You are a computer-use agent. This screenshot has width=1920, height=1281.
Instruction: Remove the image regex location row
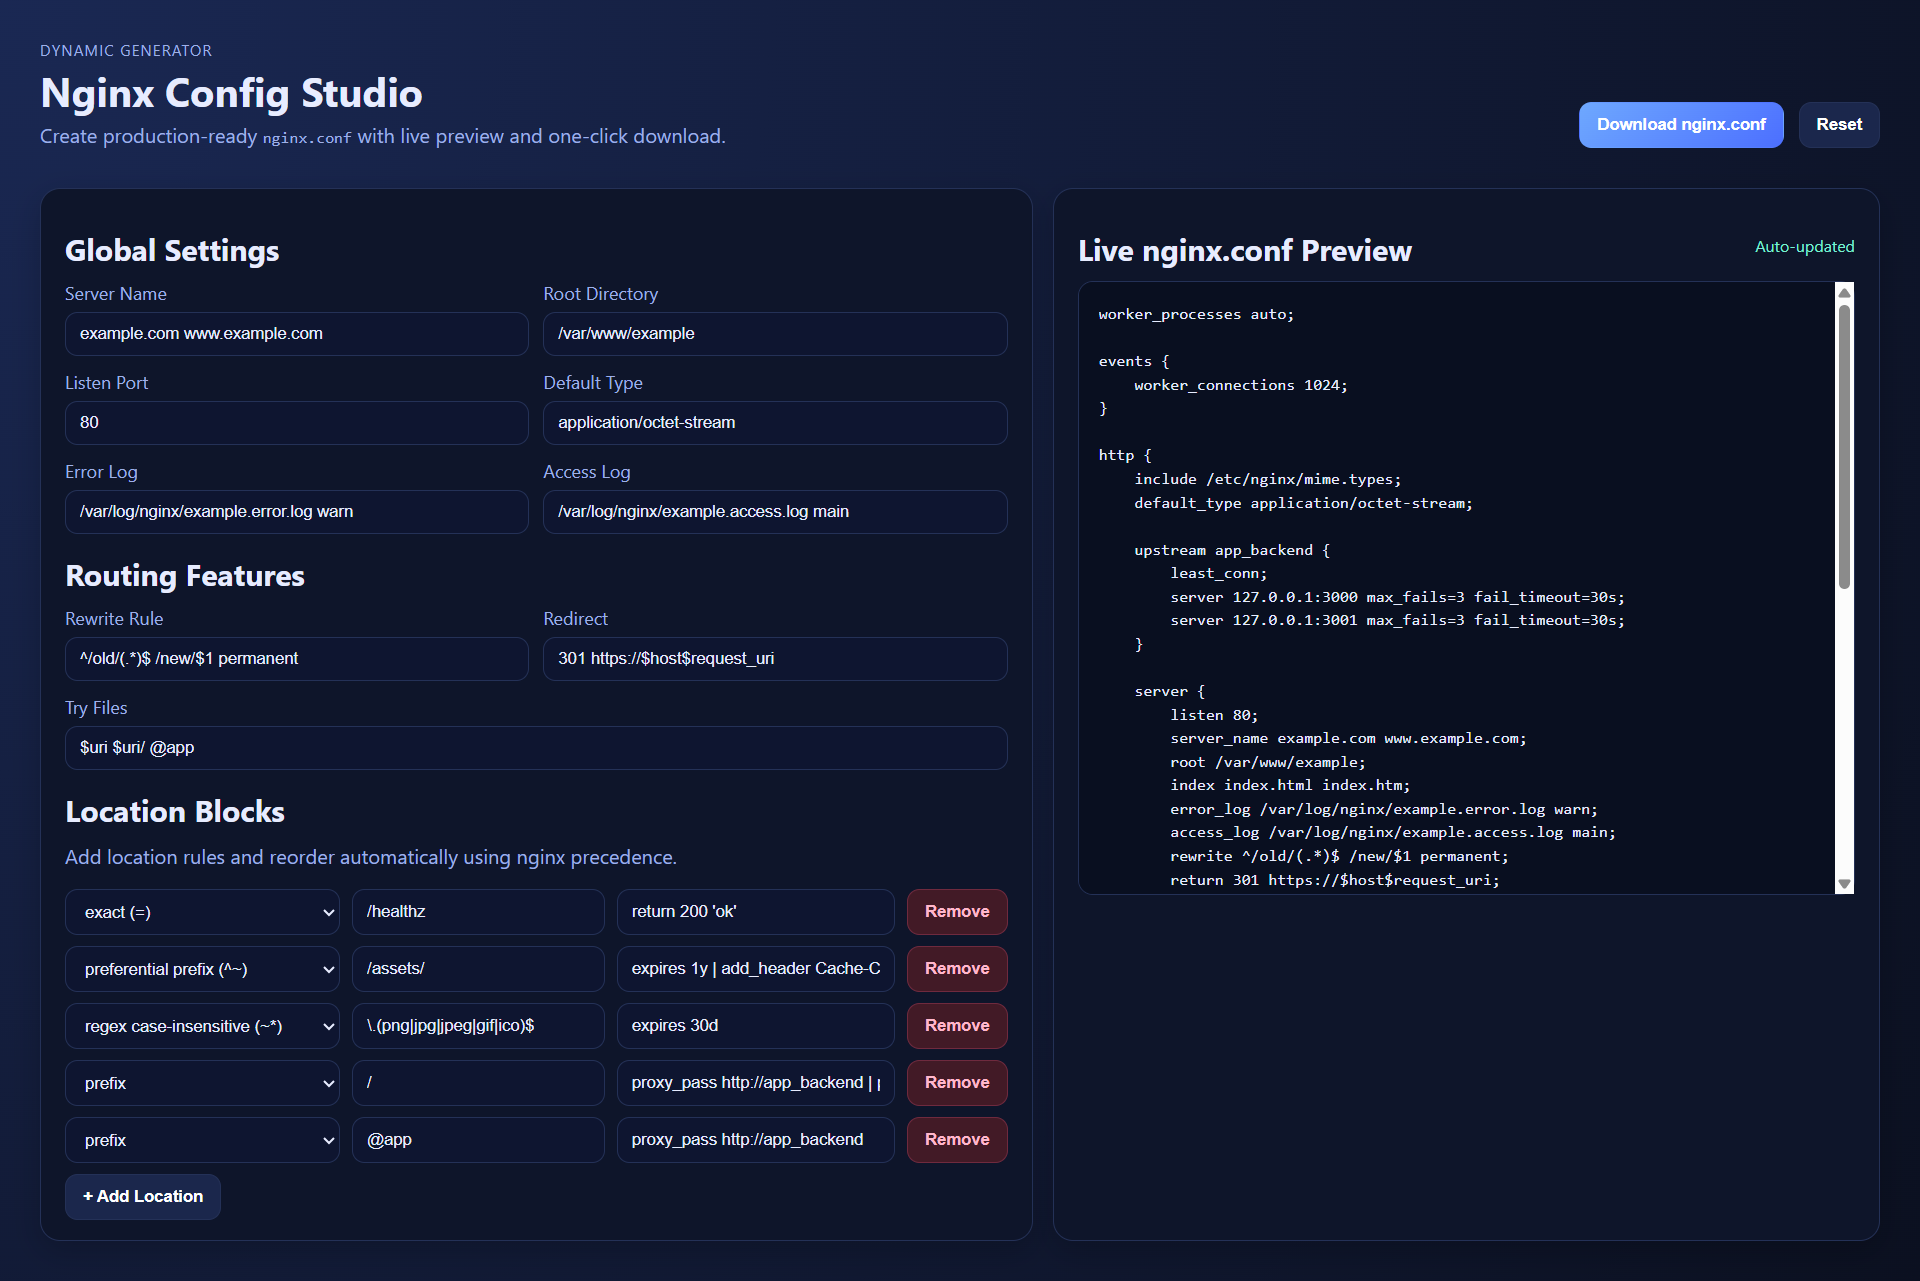[957, 1026]
